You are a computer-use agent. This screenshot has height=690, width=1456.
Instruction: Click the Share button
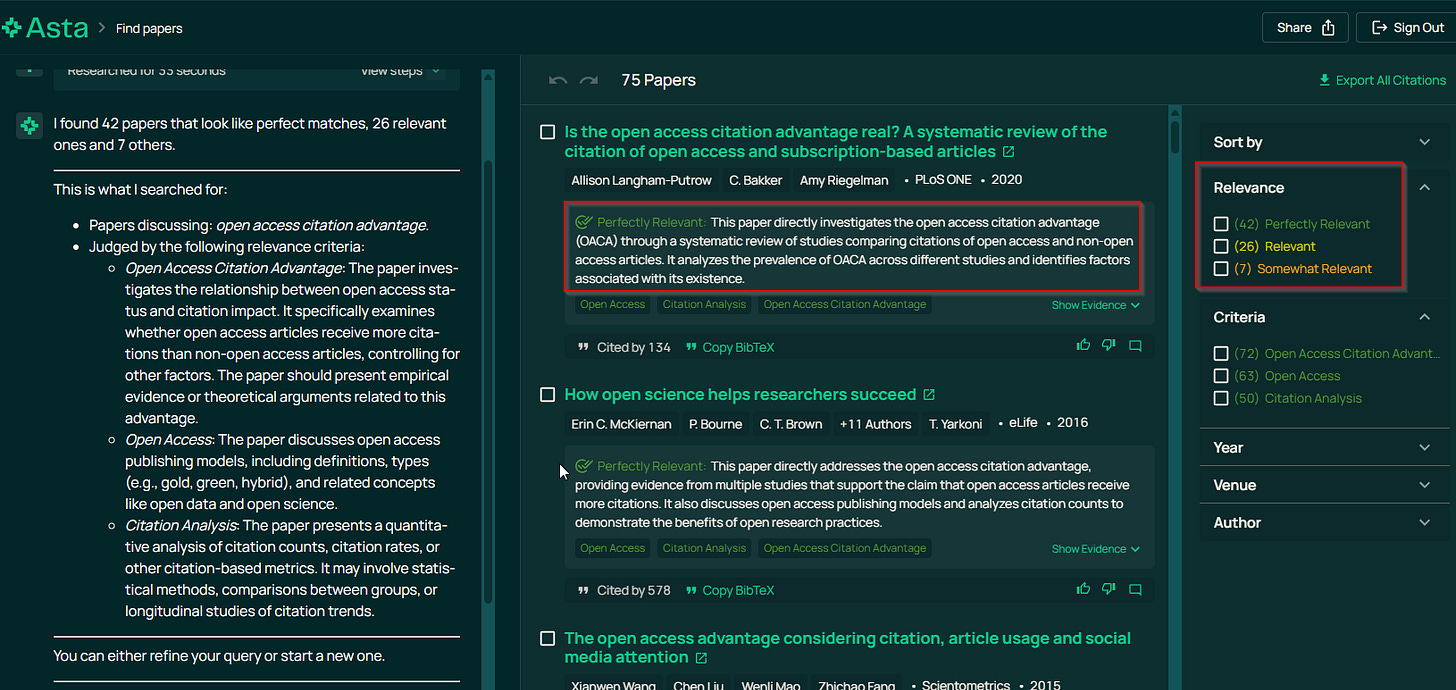(1305, 28)
